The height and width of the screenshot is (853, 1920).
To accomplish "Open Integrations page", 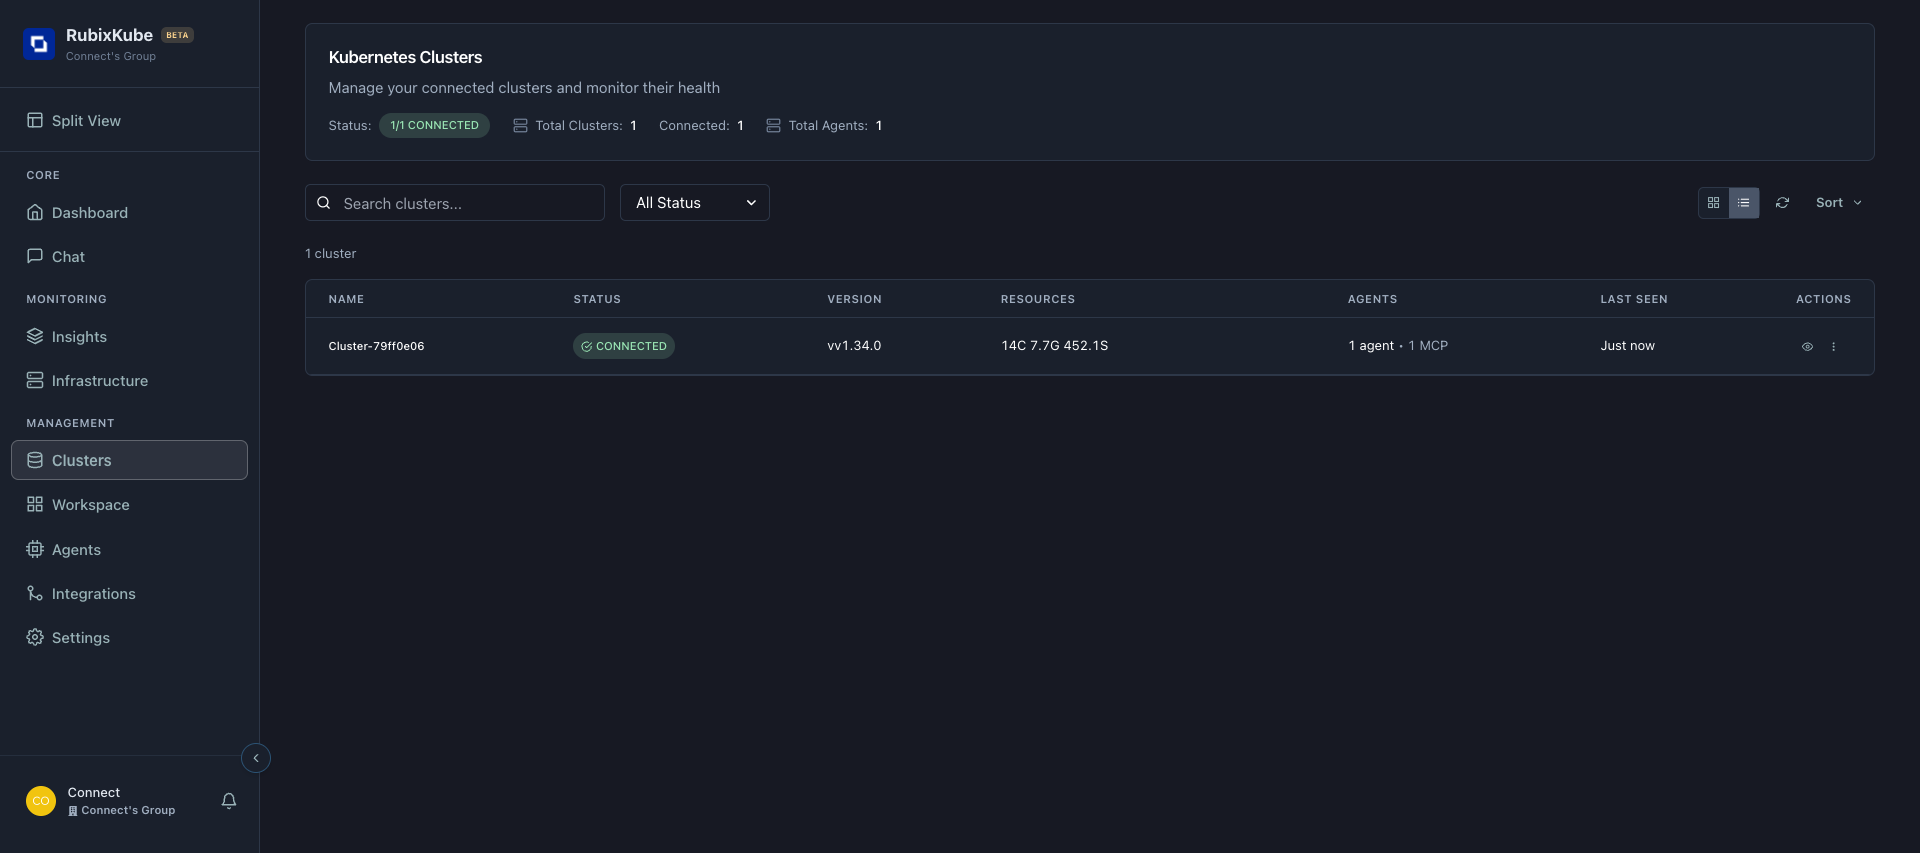I will pos(129,594).
